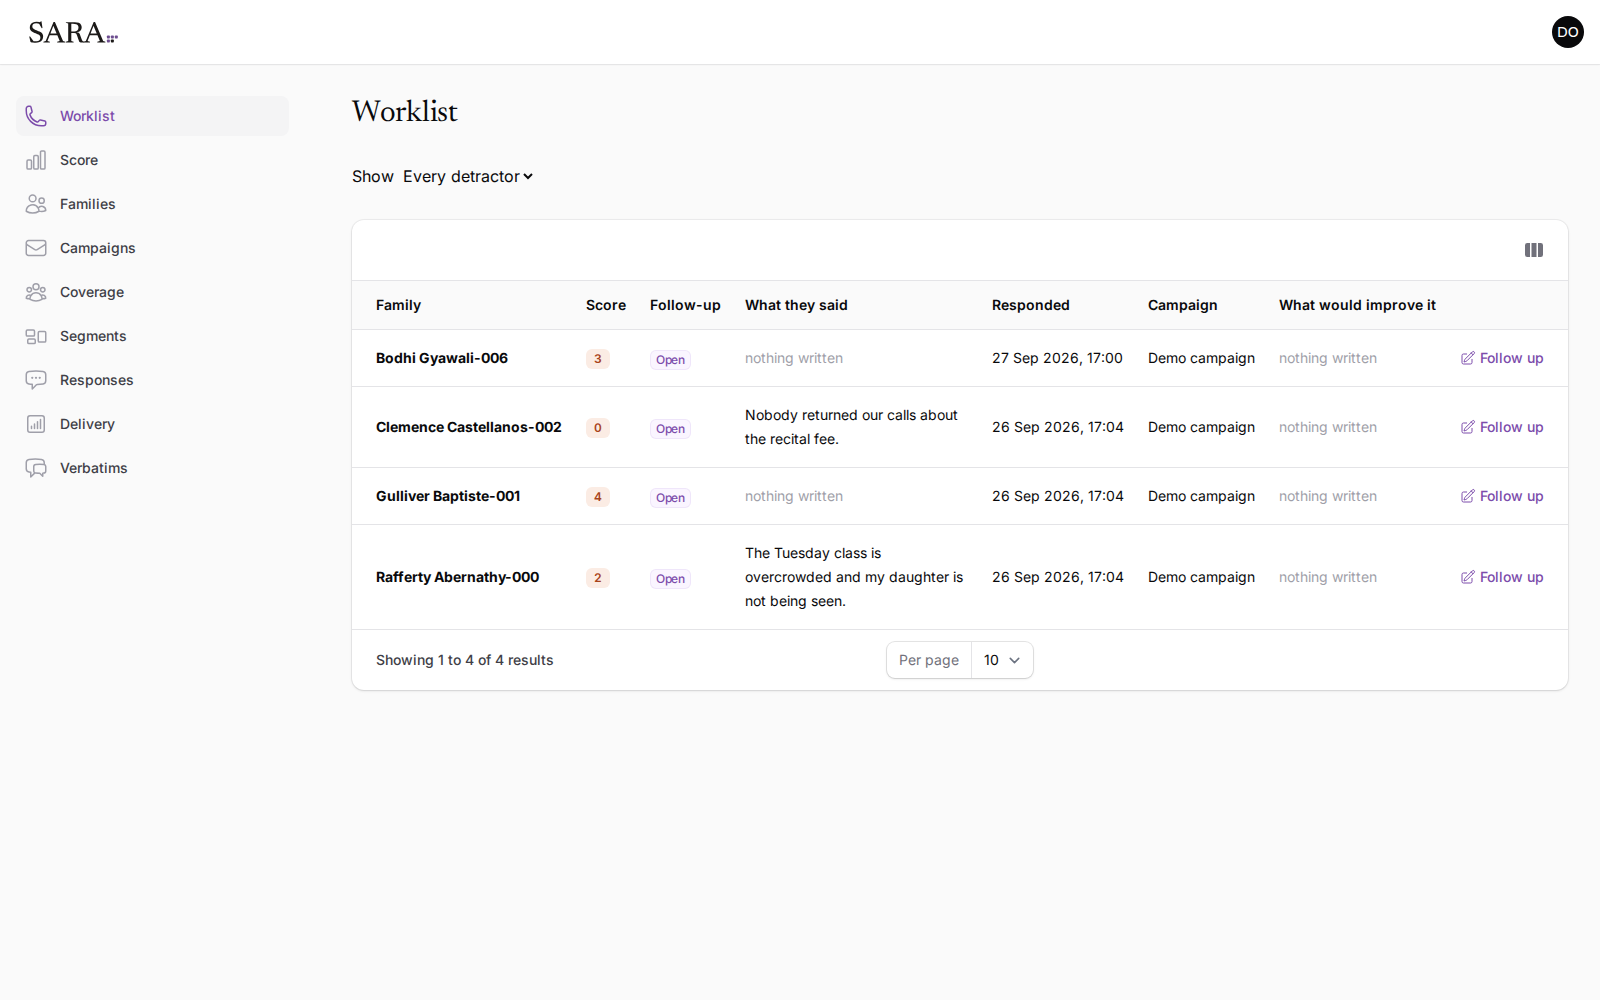Click the Coverage group icon
The height and width of the screenshot is (1000, 1600).
(36, 292)
